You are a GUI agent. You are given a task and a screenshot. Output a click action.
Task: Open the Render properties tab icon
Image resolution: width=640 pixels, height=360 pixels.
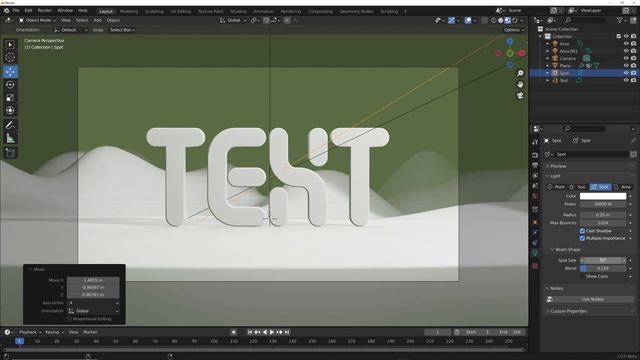[x=535, y=156]
